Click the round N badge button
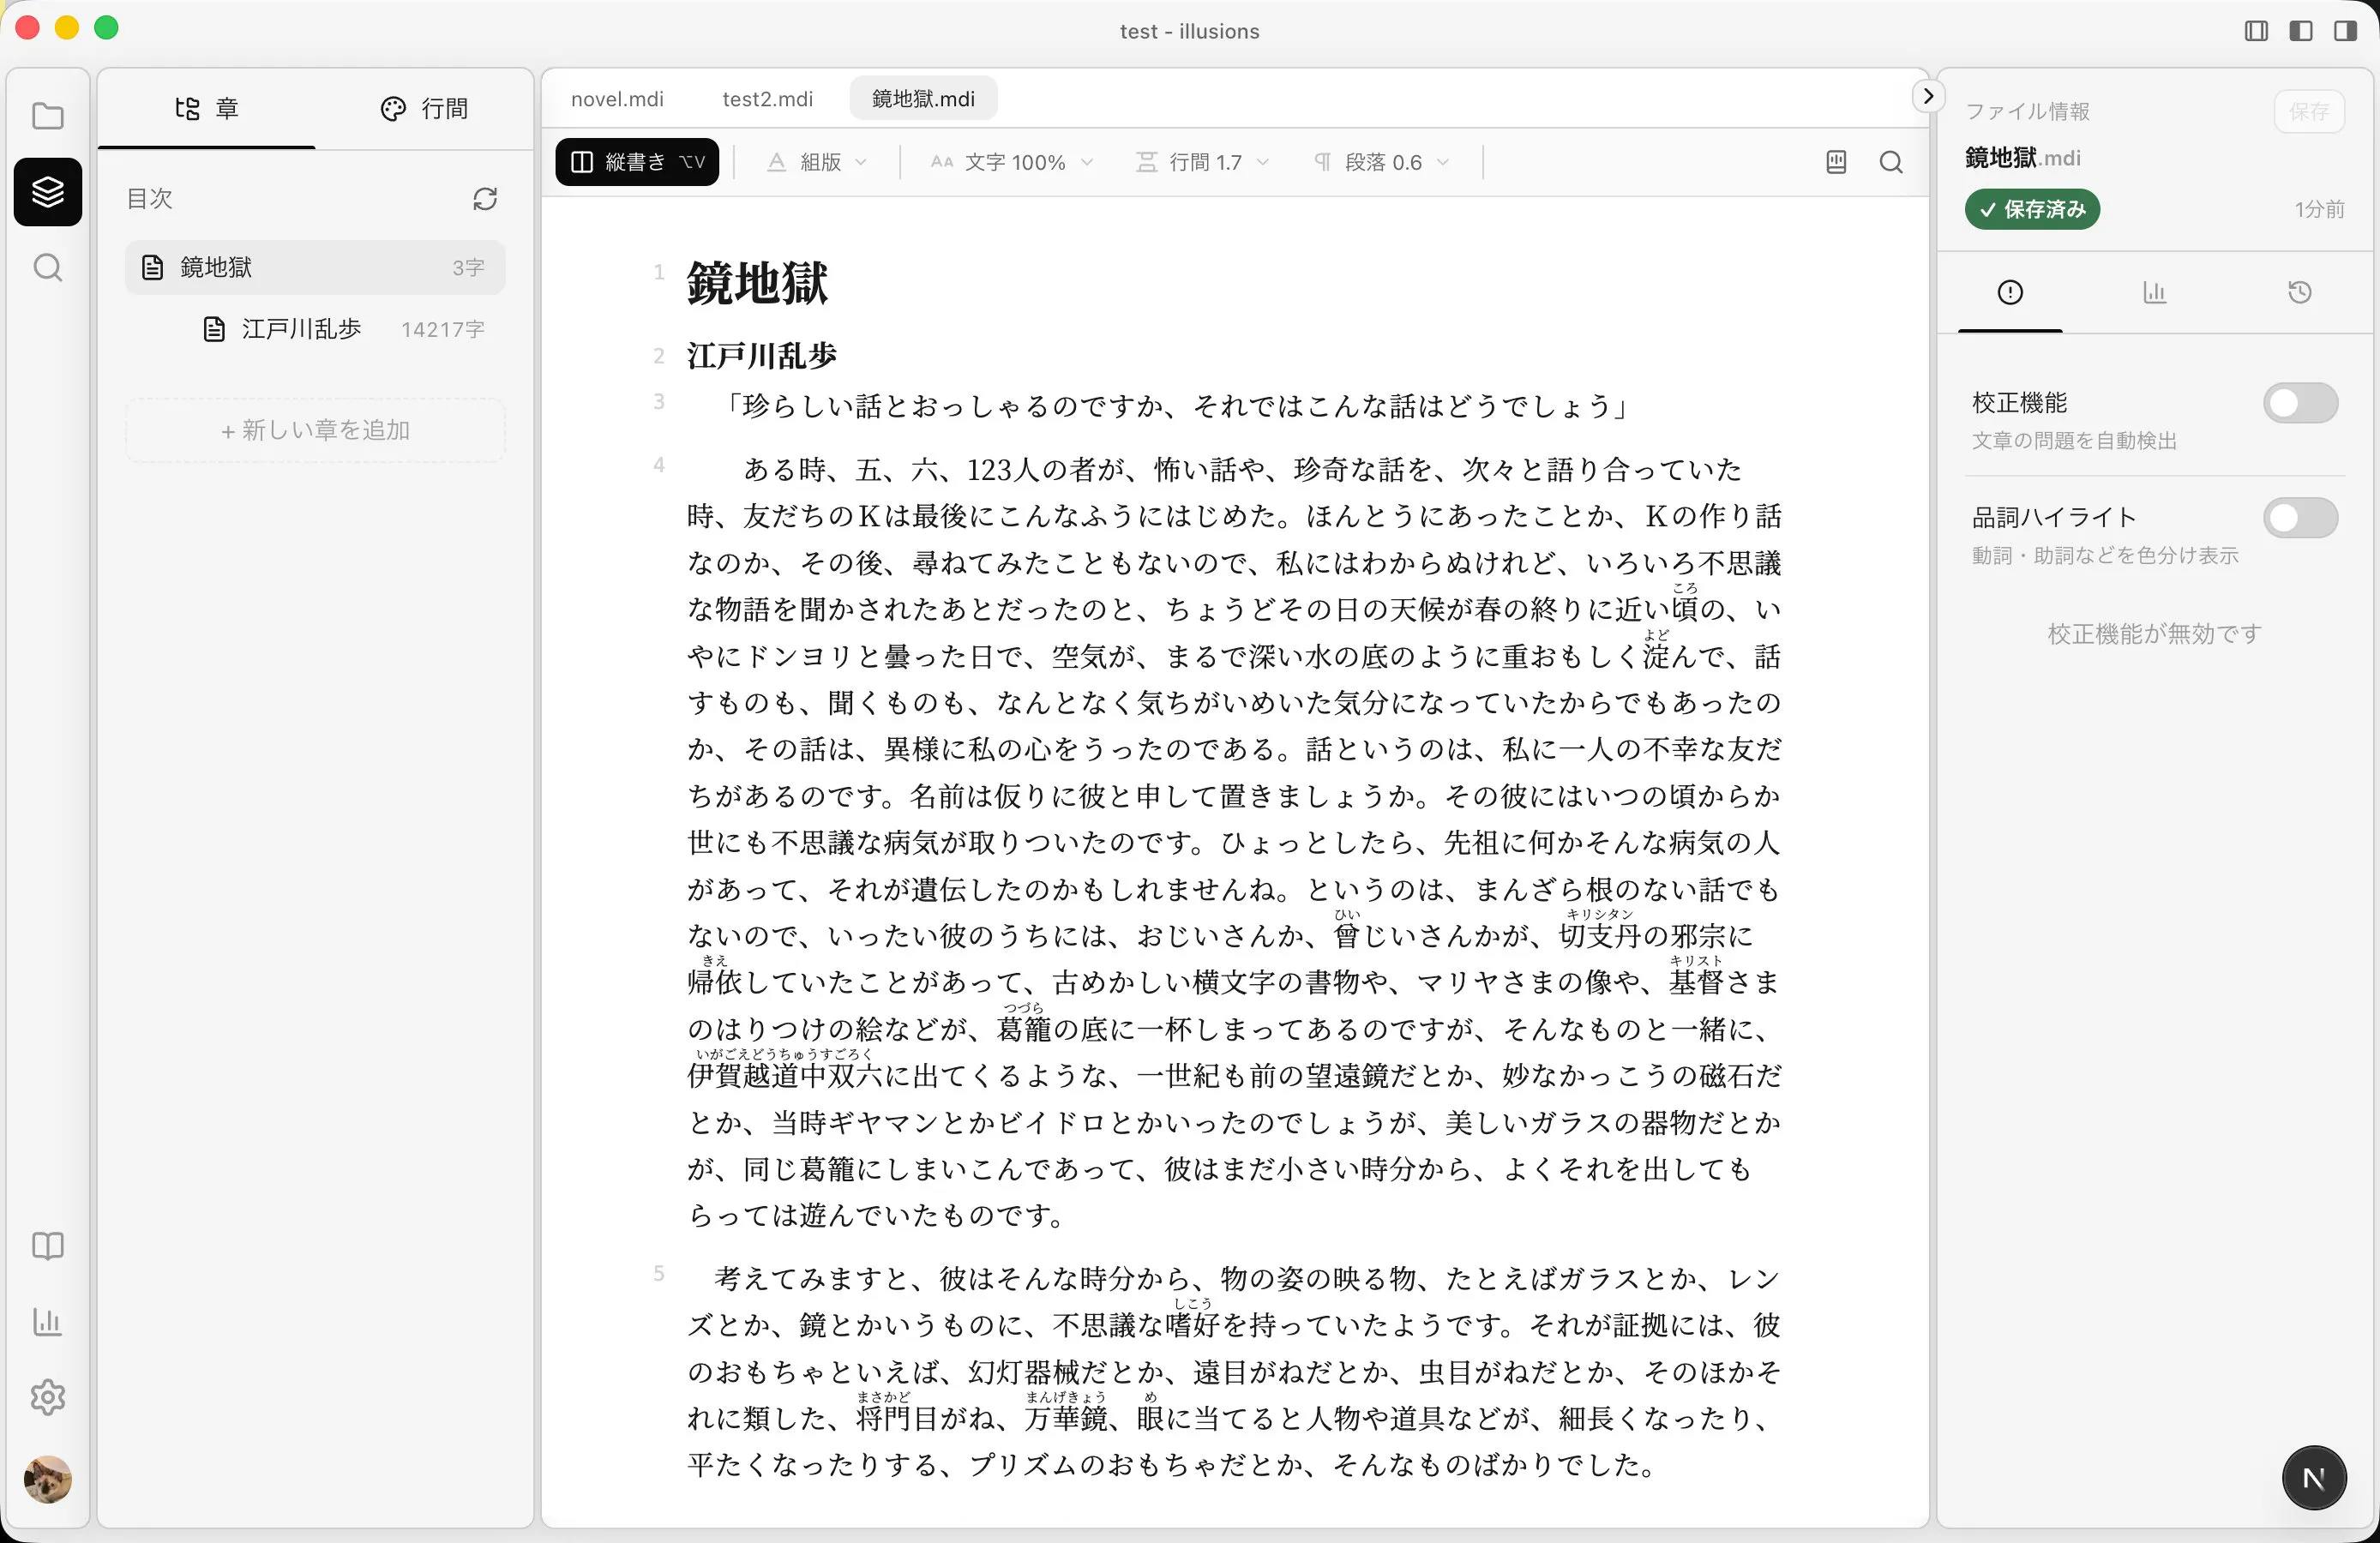Image resolution: width=2380 pixels, height=1543 pixels. 2313,1477
